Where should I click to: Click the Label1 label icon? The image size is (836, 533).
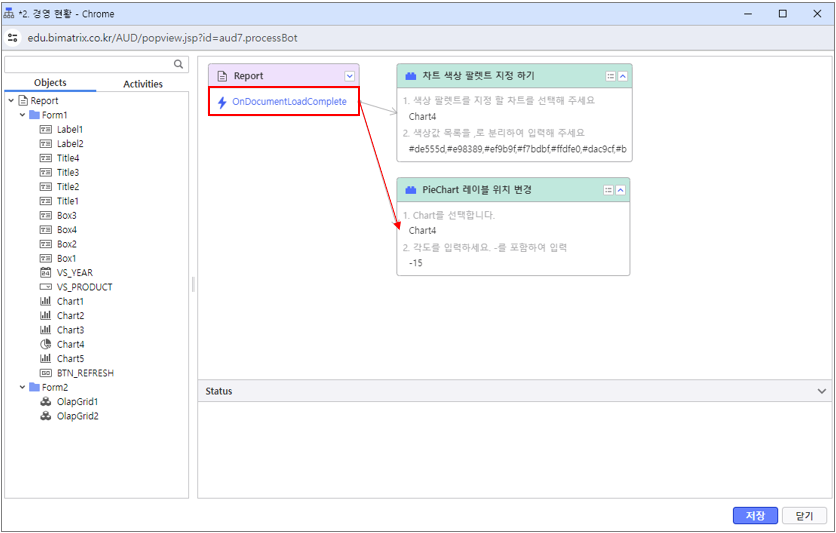(46, 130)
